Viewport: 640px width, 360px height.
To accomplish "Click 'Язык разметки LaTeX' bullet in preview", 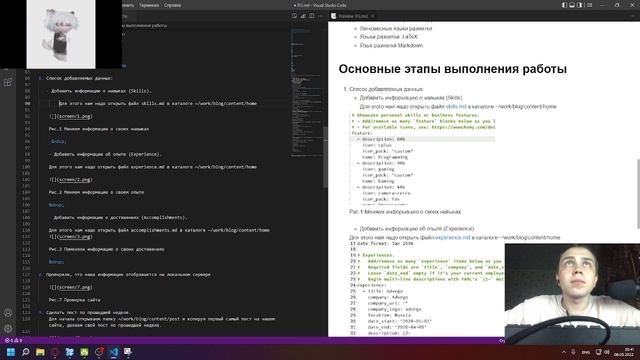I will 388,37.
